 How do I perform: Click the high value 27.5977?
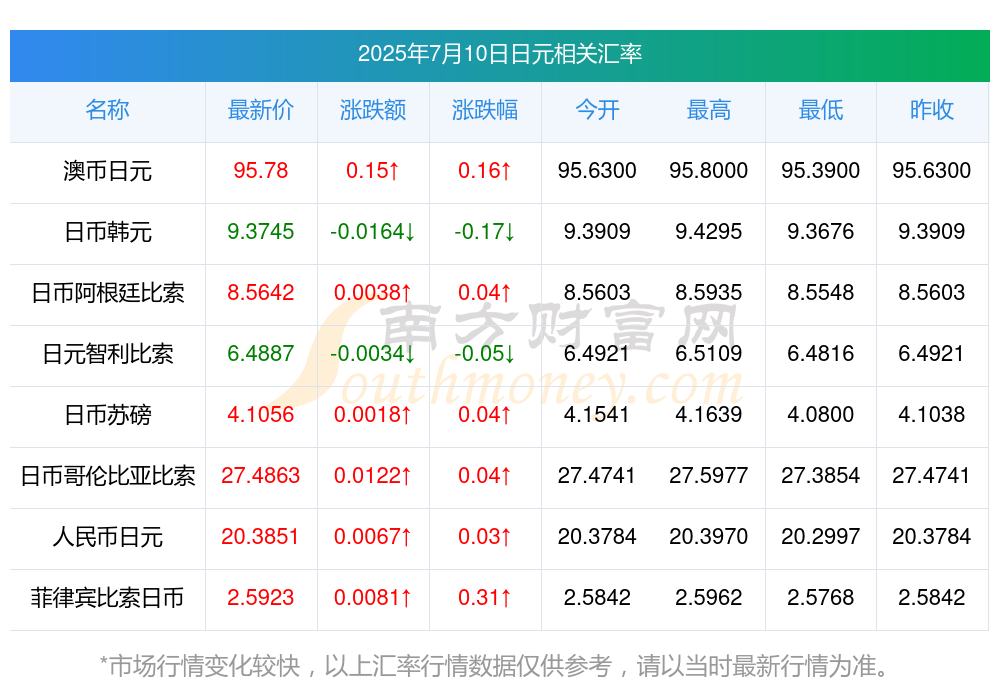pyautogui.click(x=708, y=475)
